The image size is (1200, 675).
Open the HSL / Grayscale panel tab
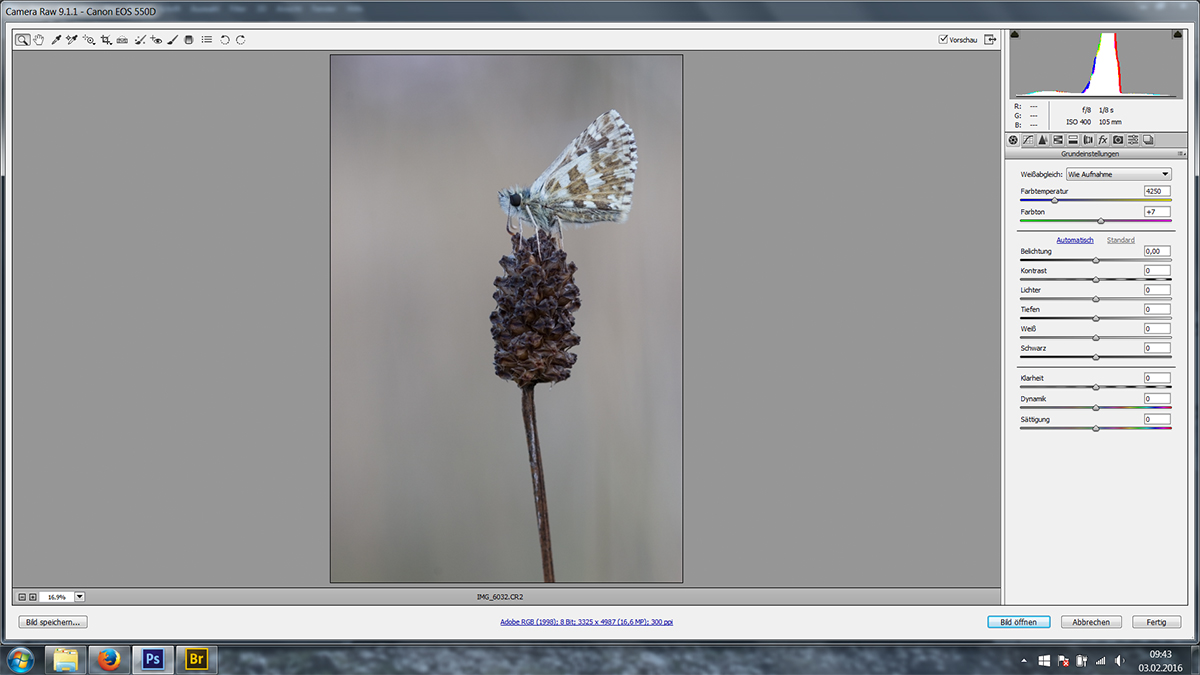coord(1058,140)
